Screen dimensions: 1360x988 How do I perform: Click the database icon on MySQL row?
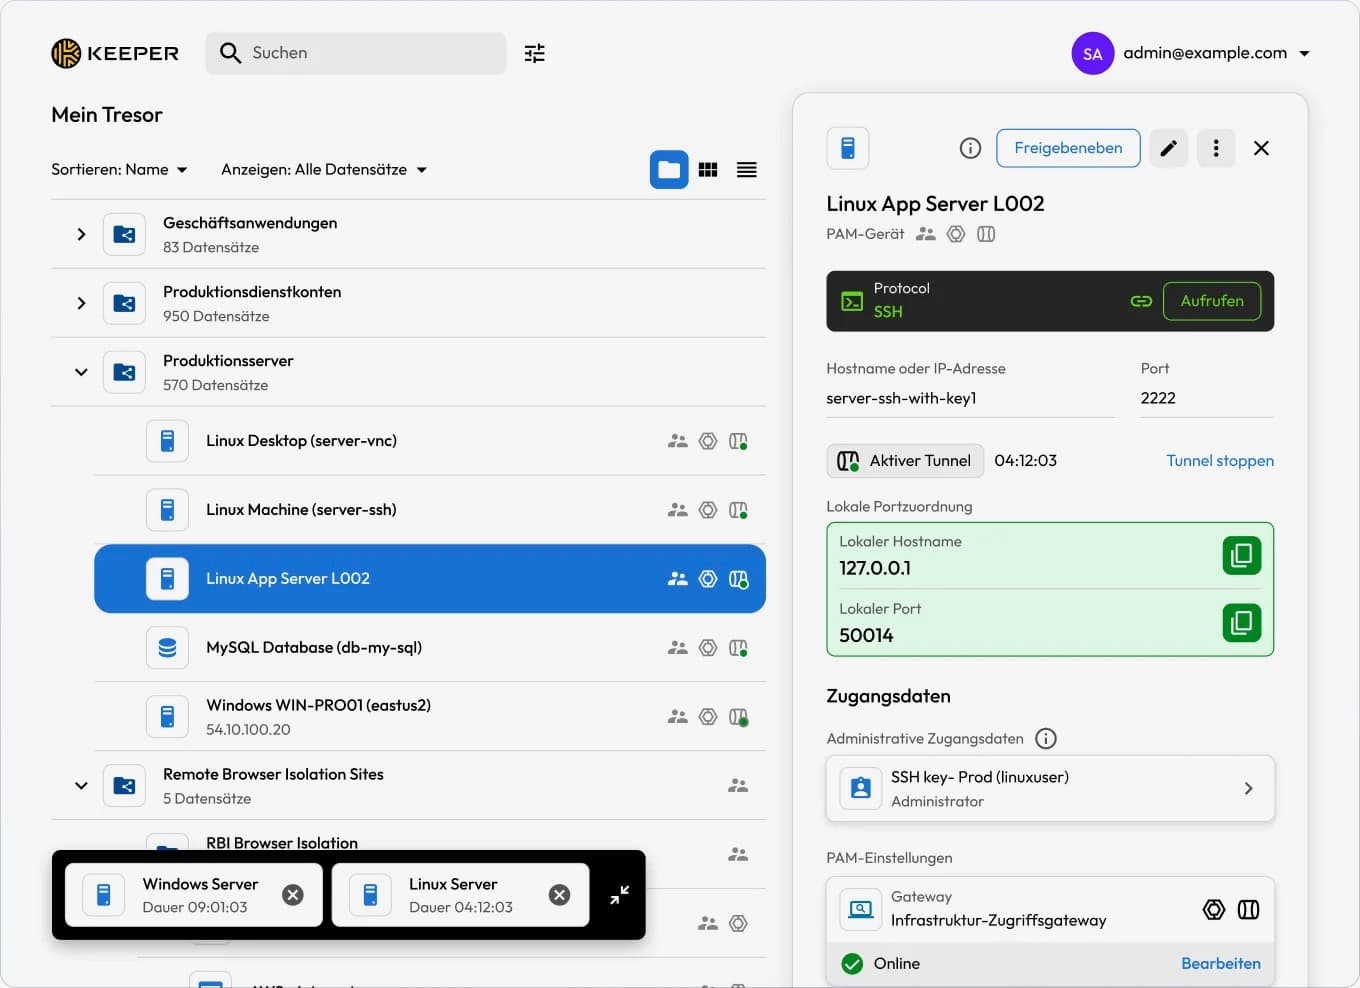tap(167, 648)
